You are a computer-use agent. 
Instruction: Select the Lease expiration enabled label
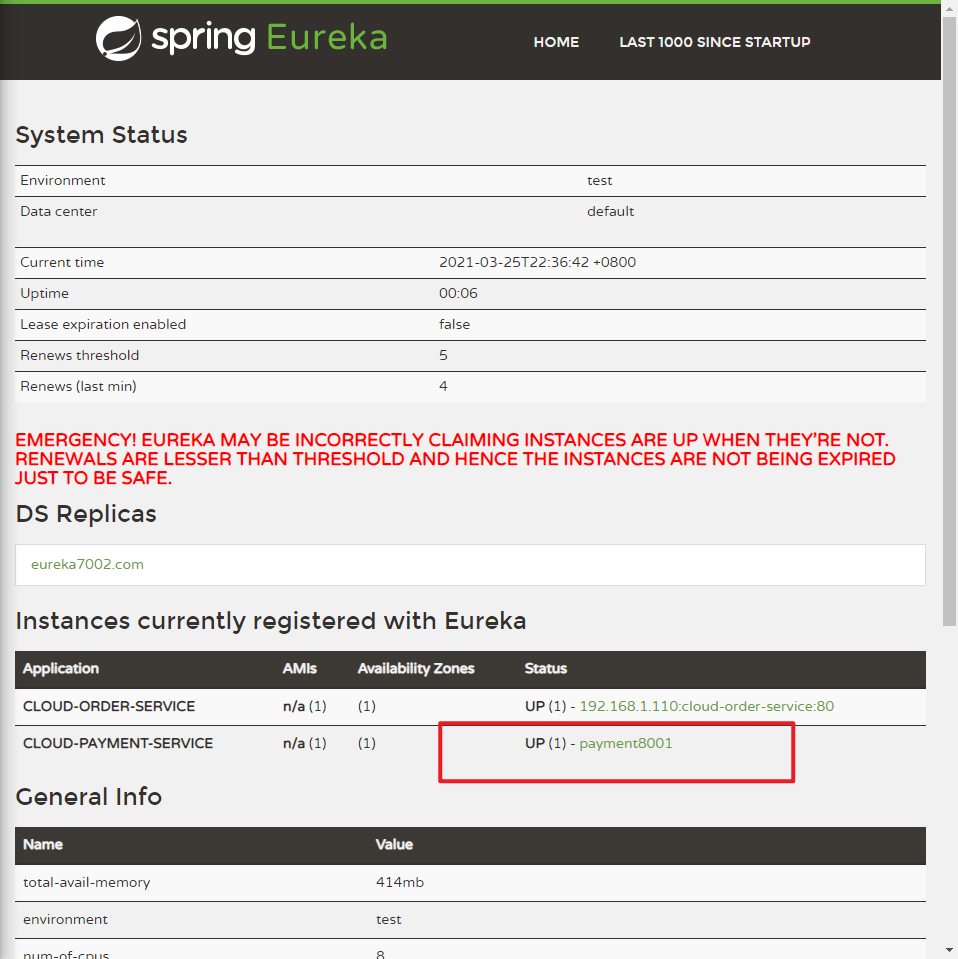pos(103,324)
